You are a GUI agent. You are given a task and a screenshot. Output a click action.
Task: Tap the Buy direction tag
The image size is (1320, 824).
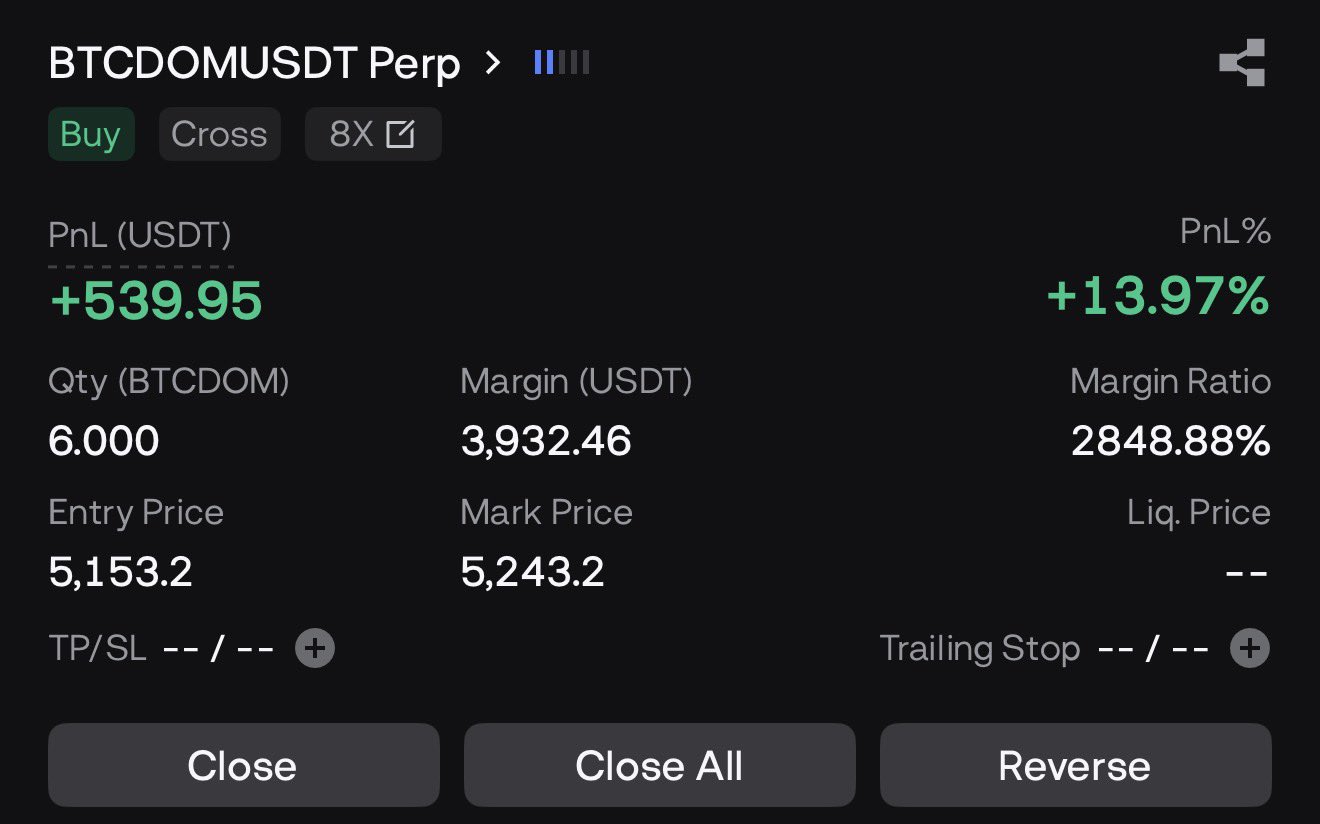(90, 134)
